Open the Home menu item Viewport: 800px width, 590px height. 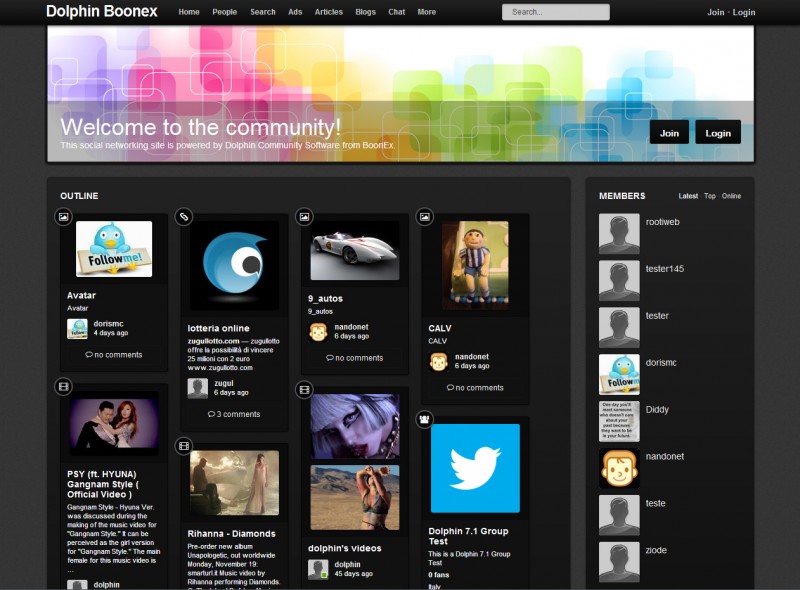tap(189, 12)
